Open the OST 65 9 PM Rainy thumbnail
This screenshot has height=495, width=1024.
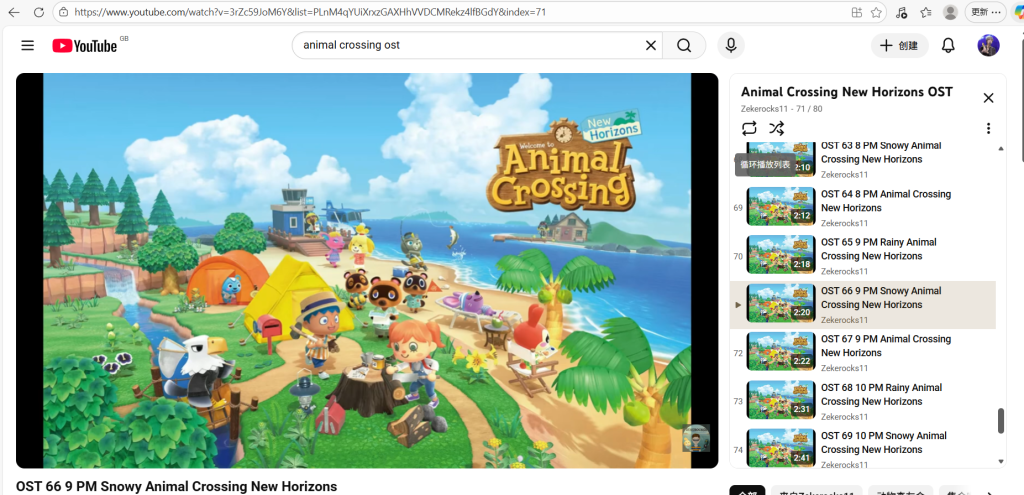(781, 255)
